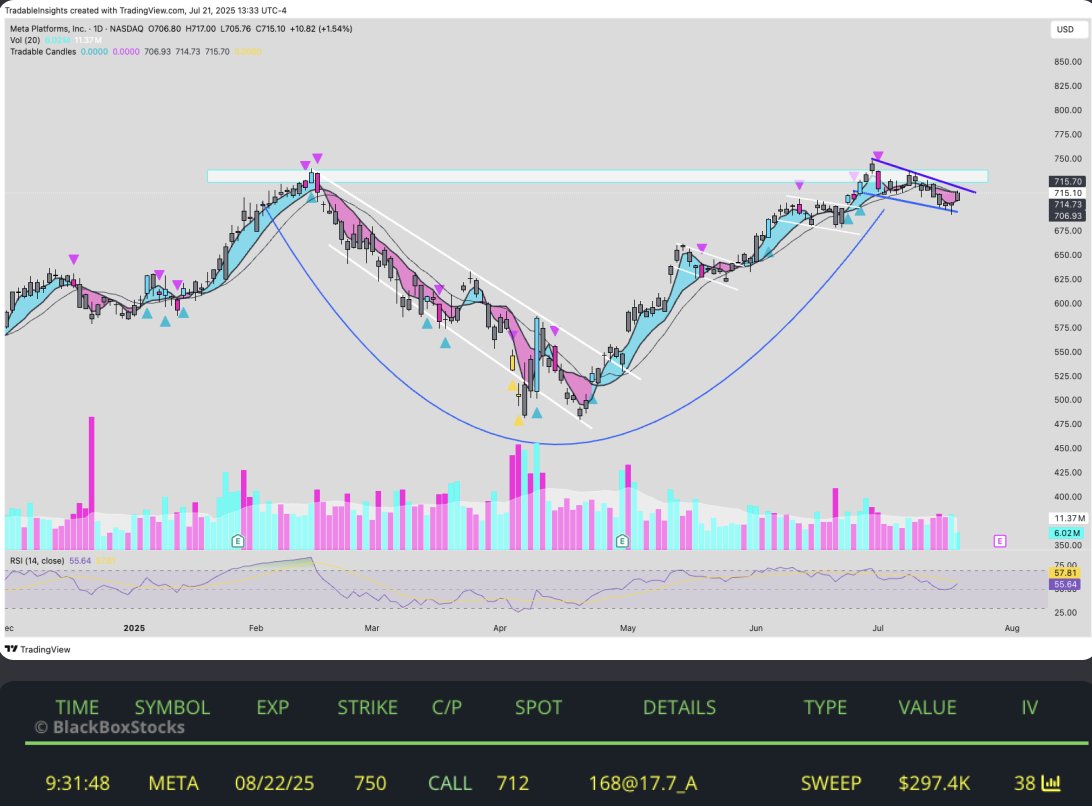1092x806 pixels.
Task: Click the TradableInsights attribution text at top
Action: pos(146,10)
